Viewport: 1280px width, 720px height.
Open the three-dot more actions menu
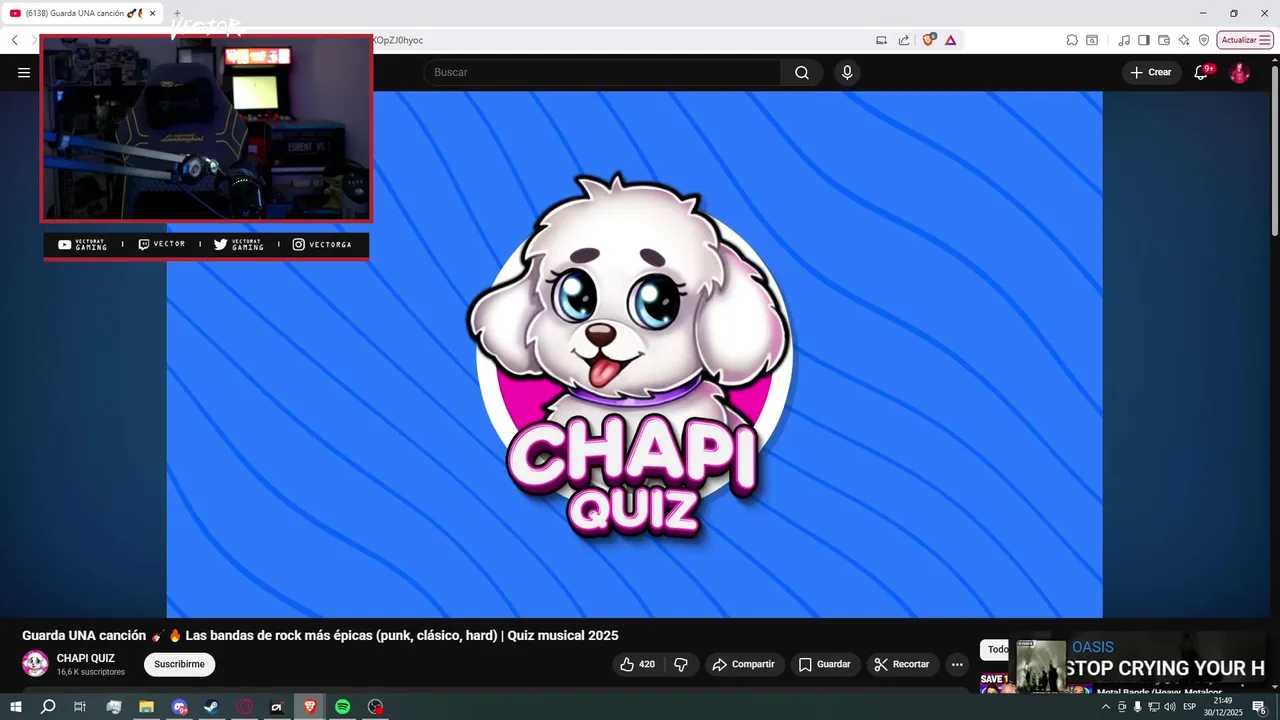coord(957,664)
